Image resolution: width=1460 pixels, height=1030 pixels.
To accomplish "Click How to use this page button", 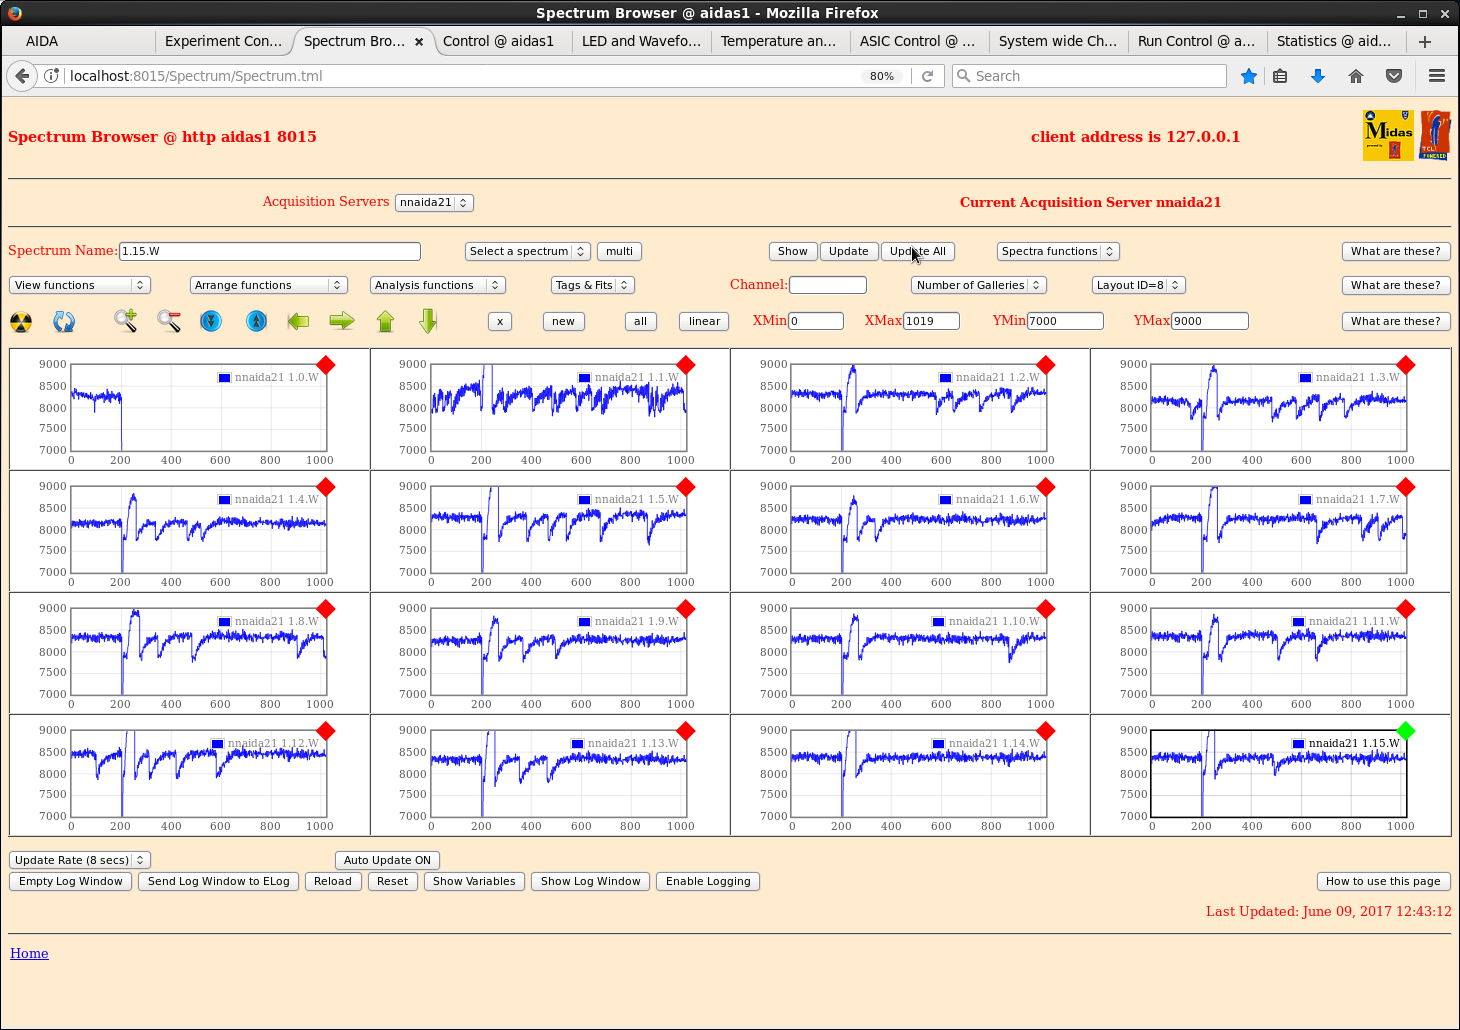I will pyautogui.click(x=1383, y=882).
